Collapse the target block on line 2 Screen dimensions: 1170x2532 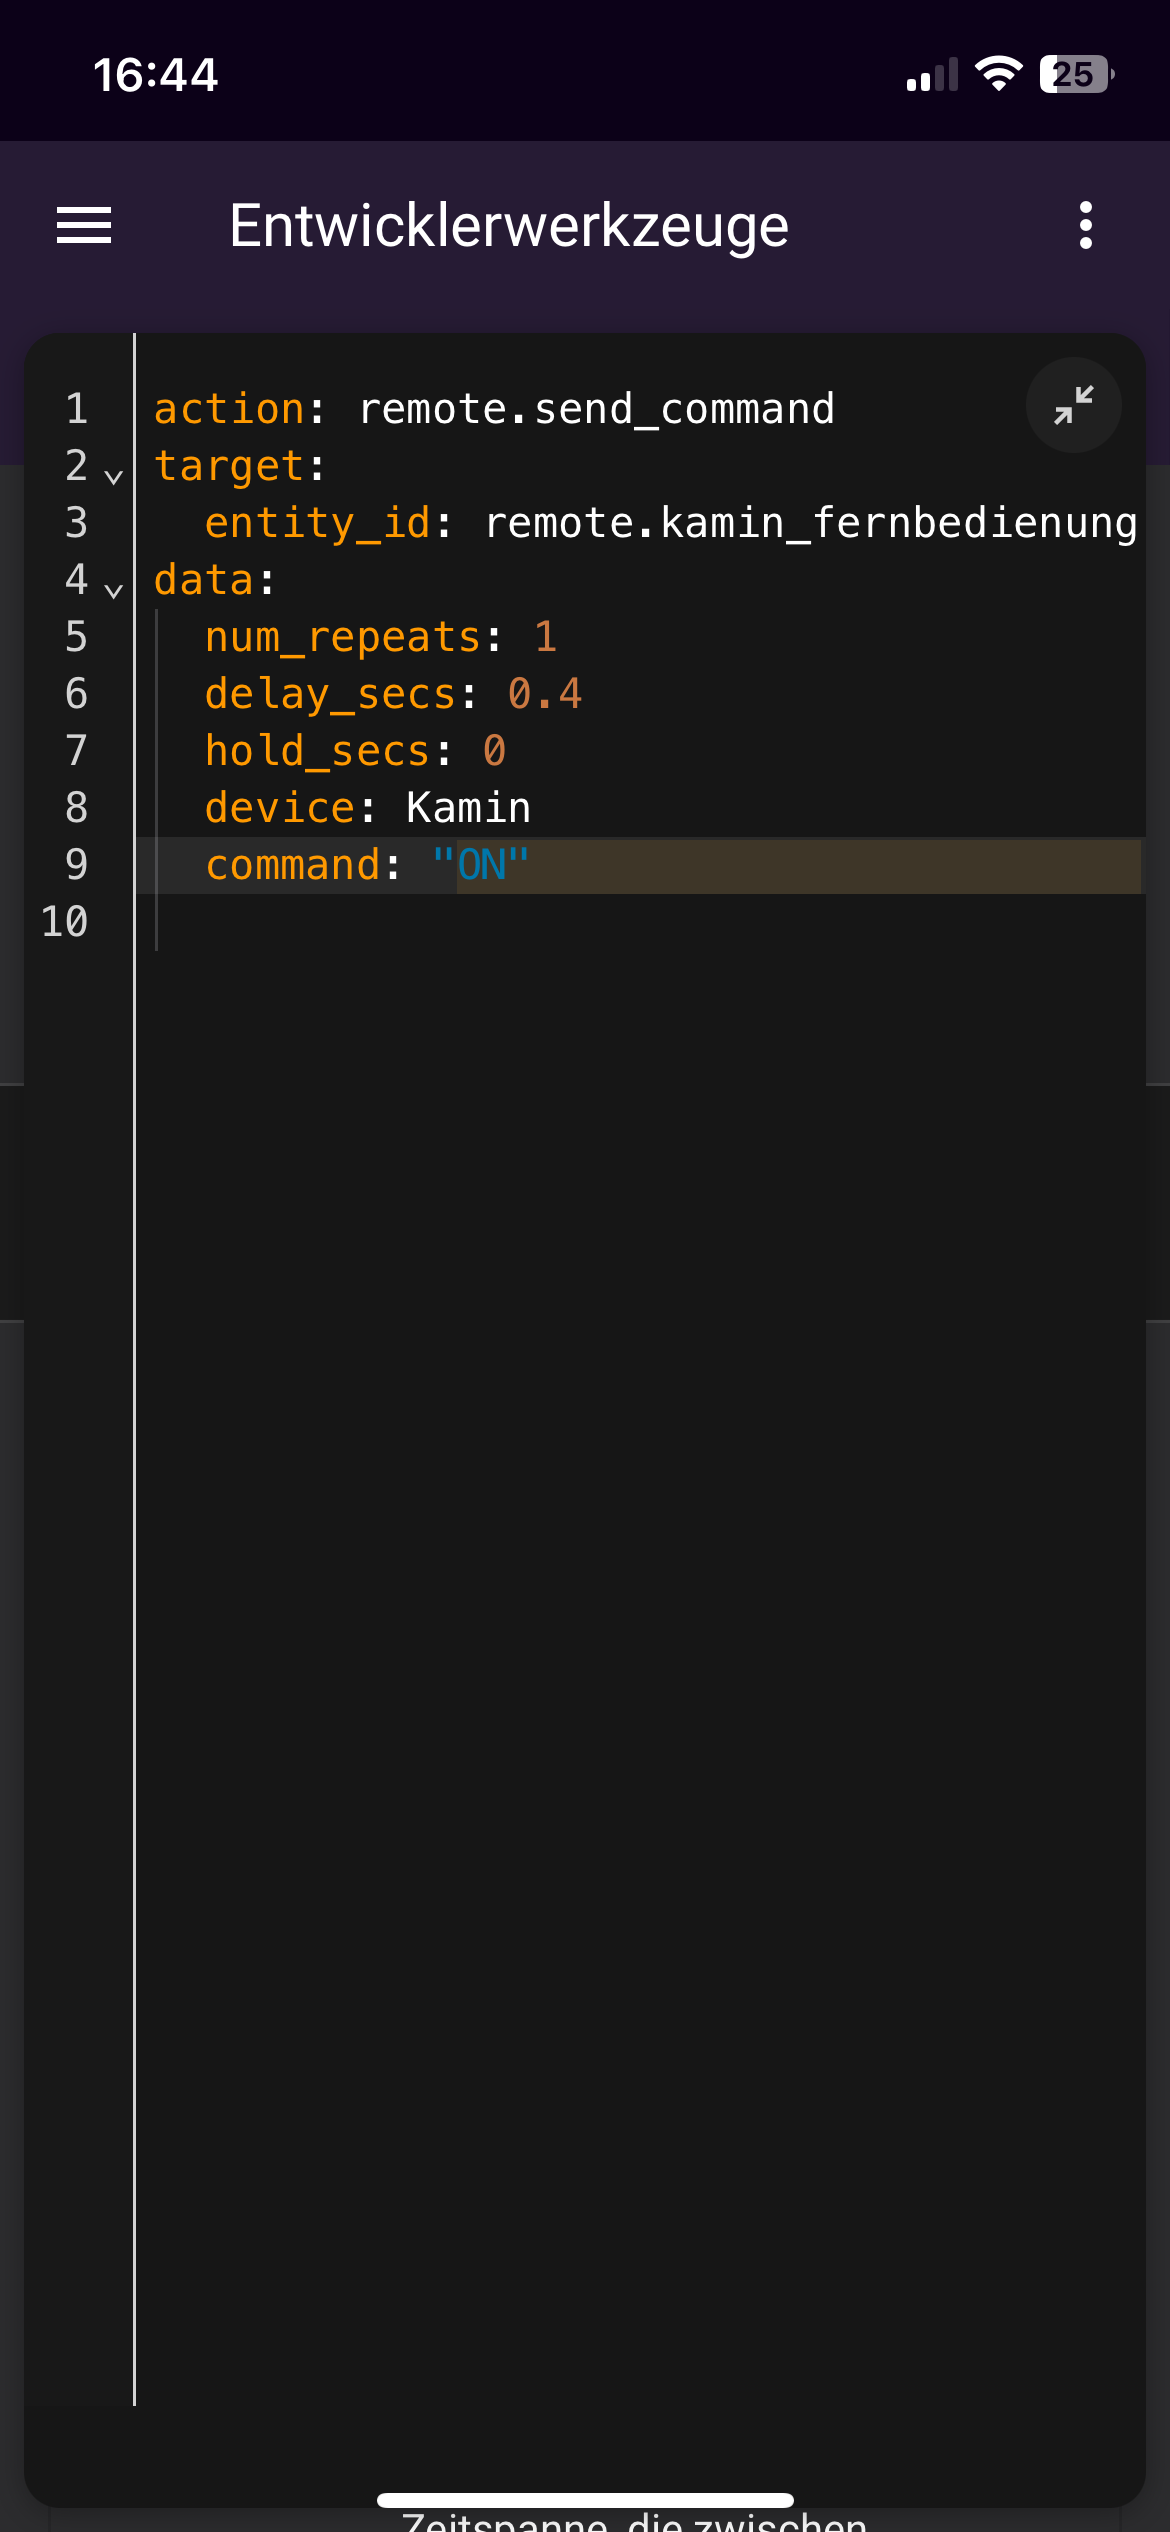[x=114, y=476]
